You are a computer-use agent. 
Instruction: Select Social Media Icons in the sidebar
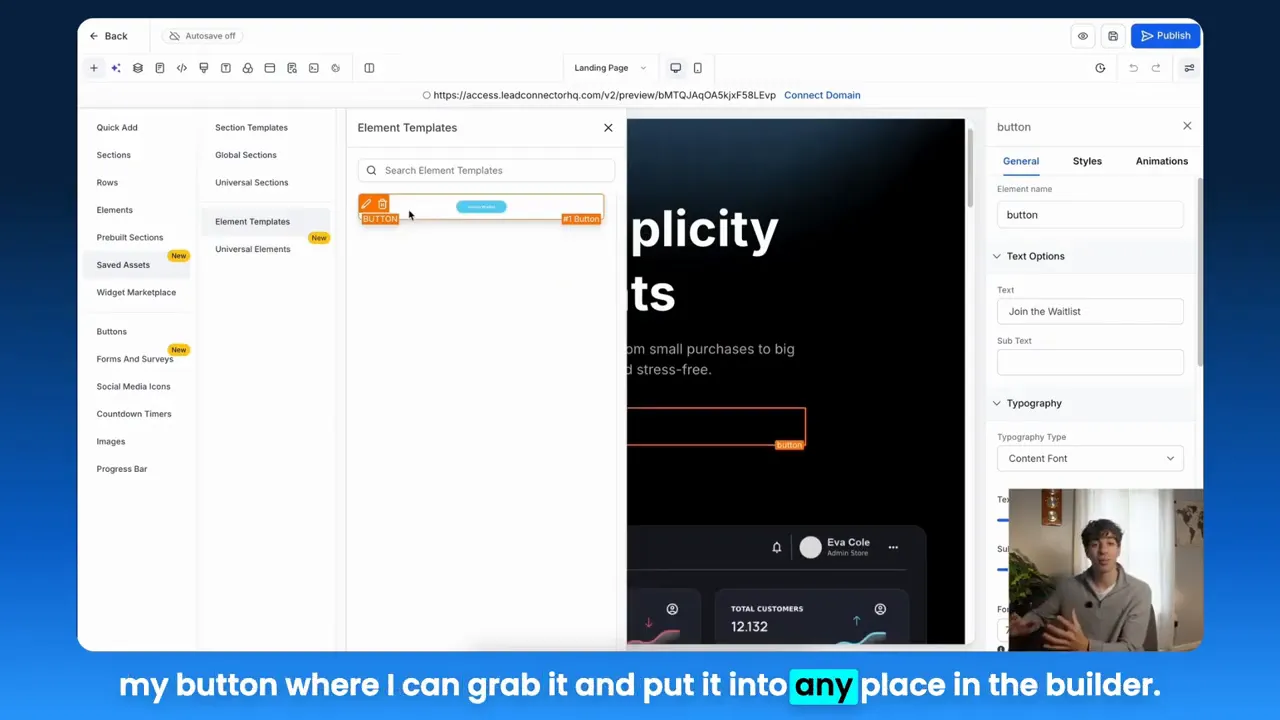(x=133, y=386)
